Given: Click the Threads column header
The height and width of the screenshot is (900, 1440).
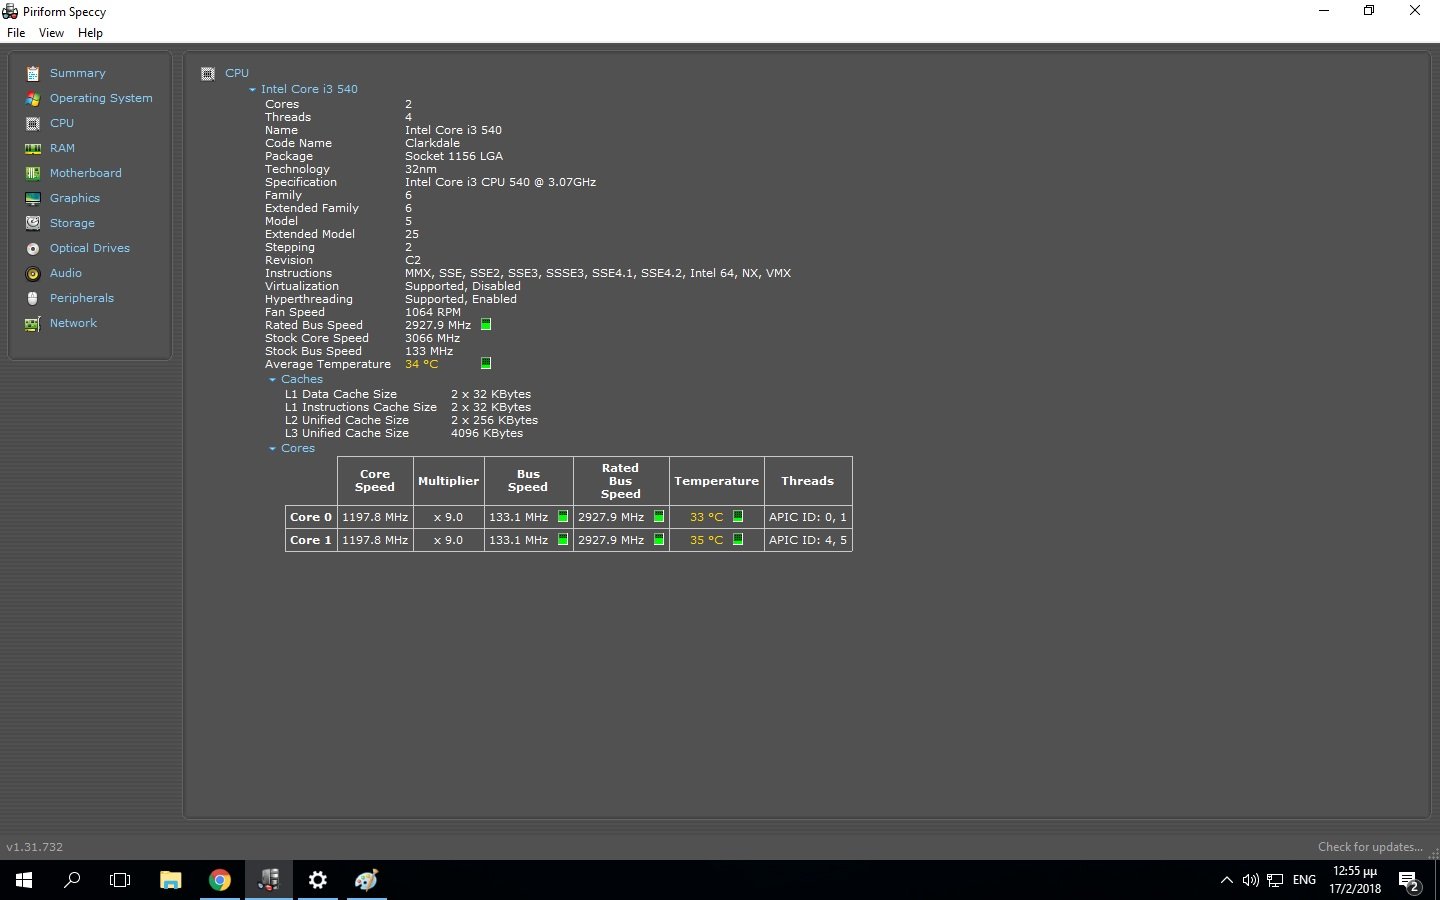Looking at the screenshot, I should click(808, 481).
